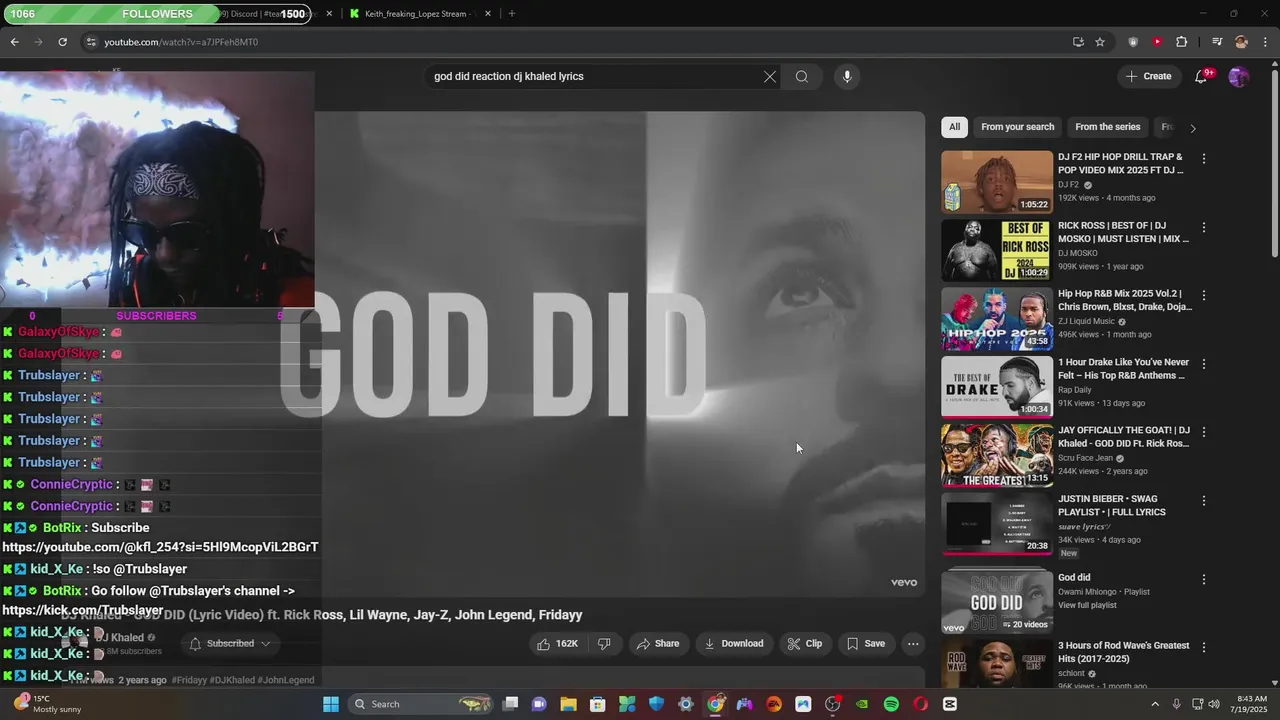Open options for God did playlist

click(1204, 579)
